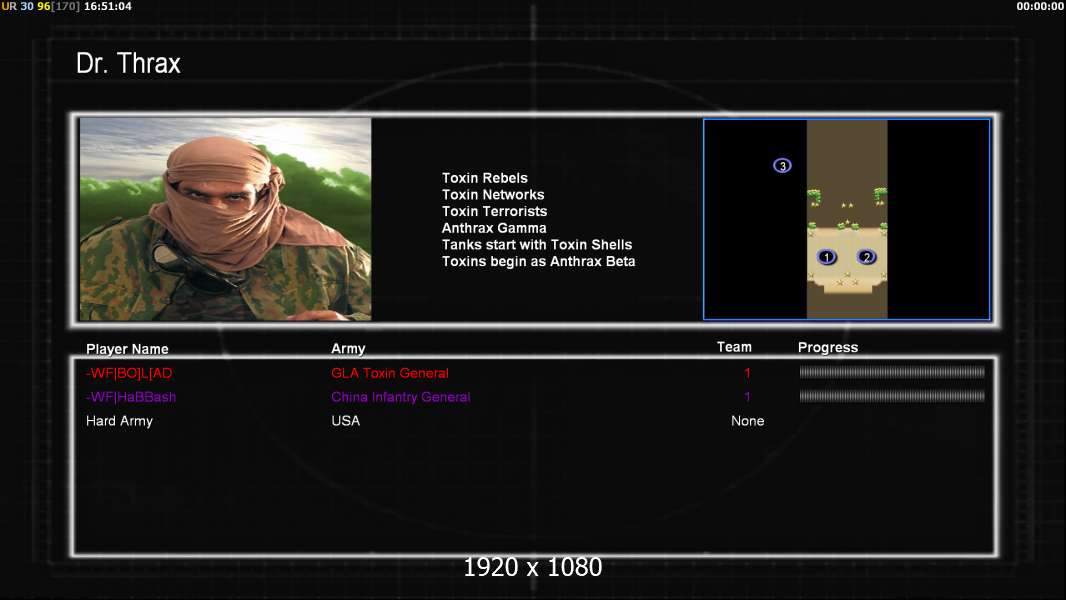Click the Player Name column header
The width and height of the screenshot is (1066, 600).
point(127,349)
